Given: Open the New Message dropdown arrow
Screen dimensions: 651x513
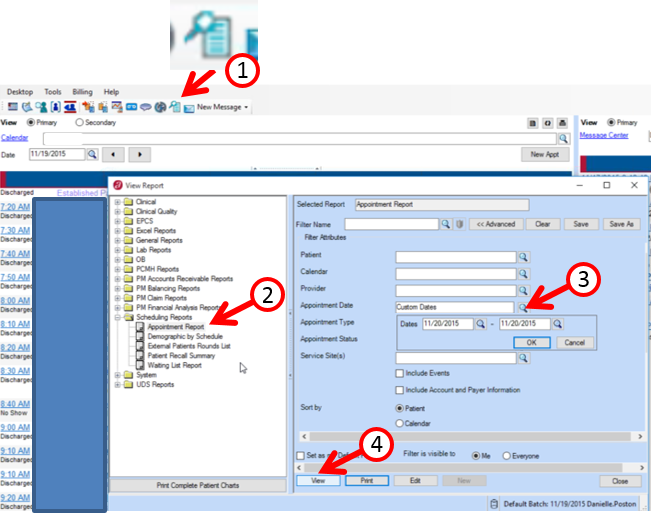Looking at the screenshot, I should pyautogui.click(x=246, y=107).
